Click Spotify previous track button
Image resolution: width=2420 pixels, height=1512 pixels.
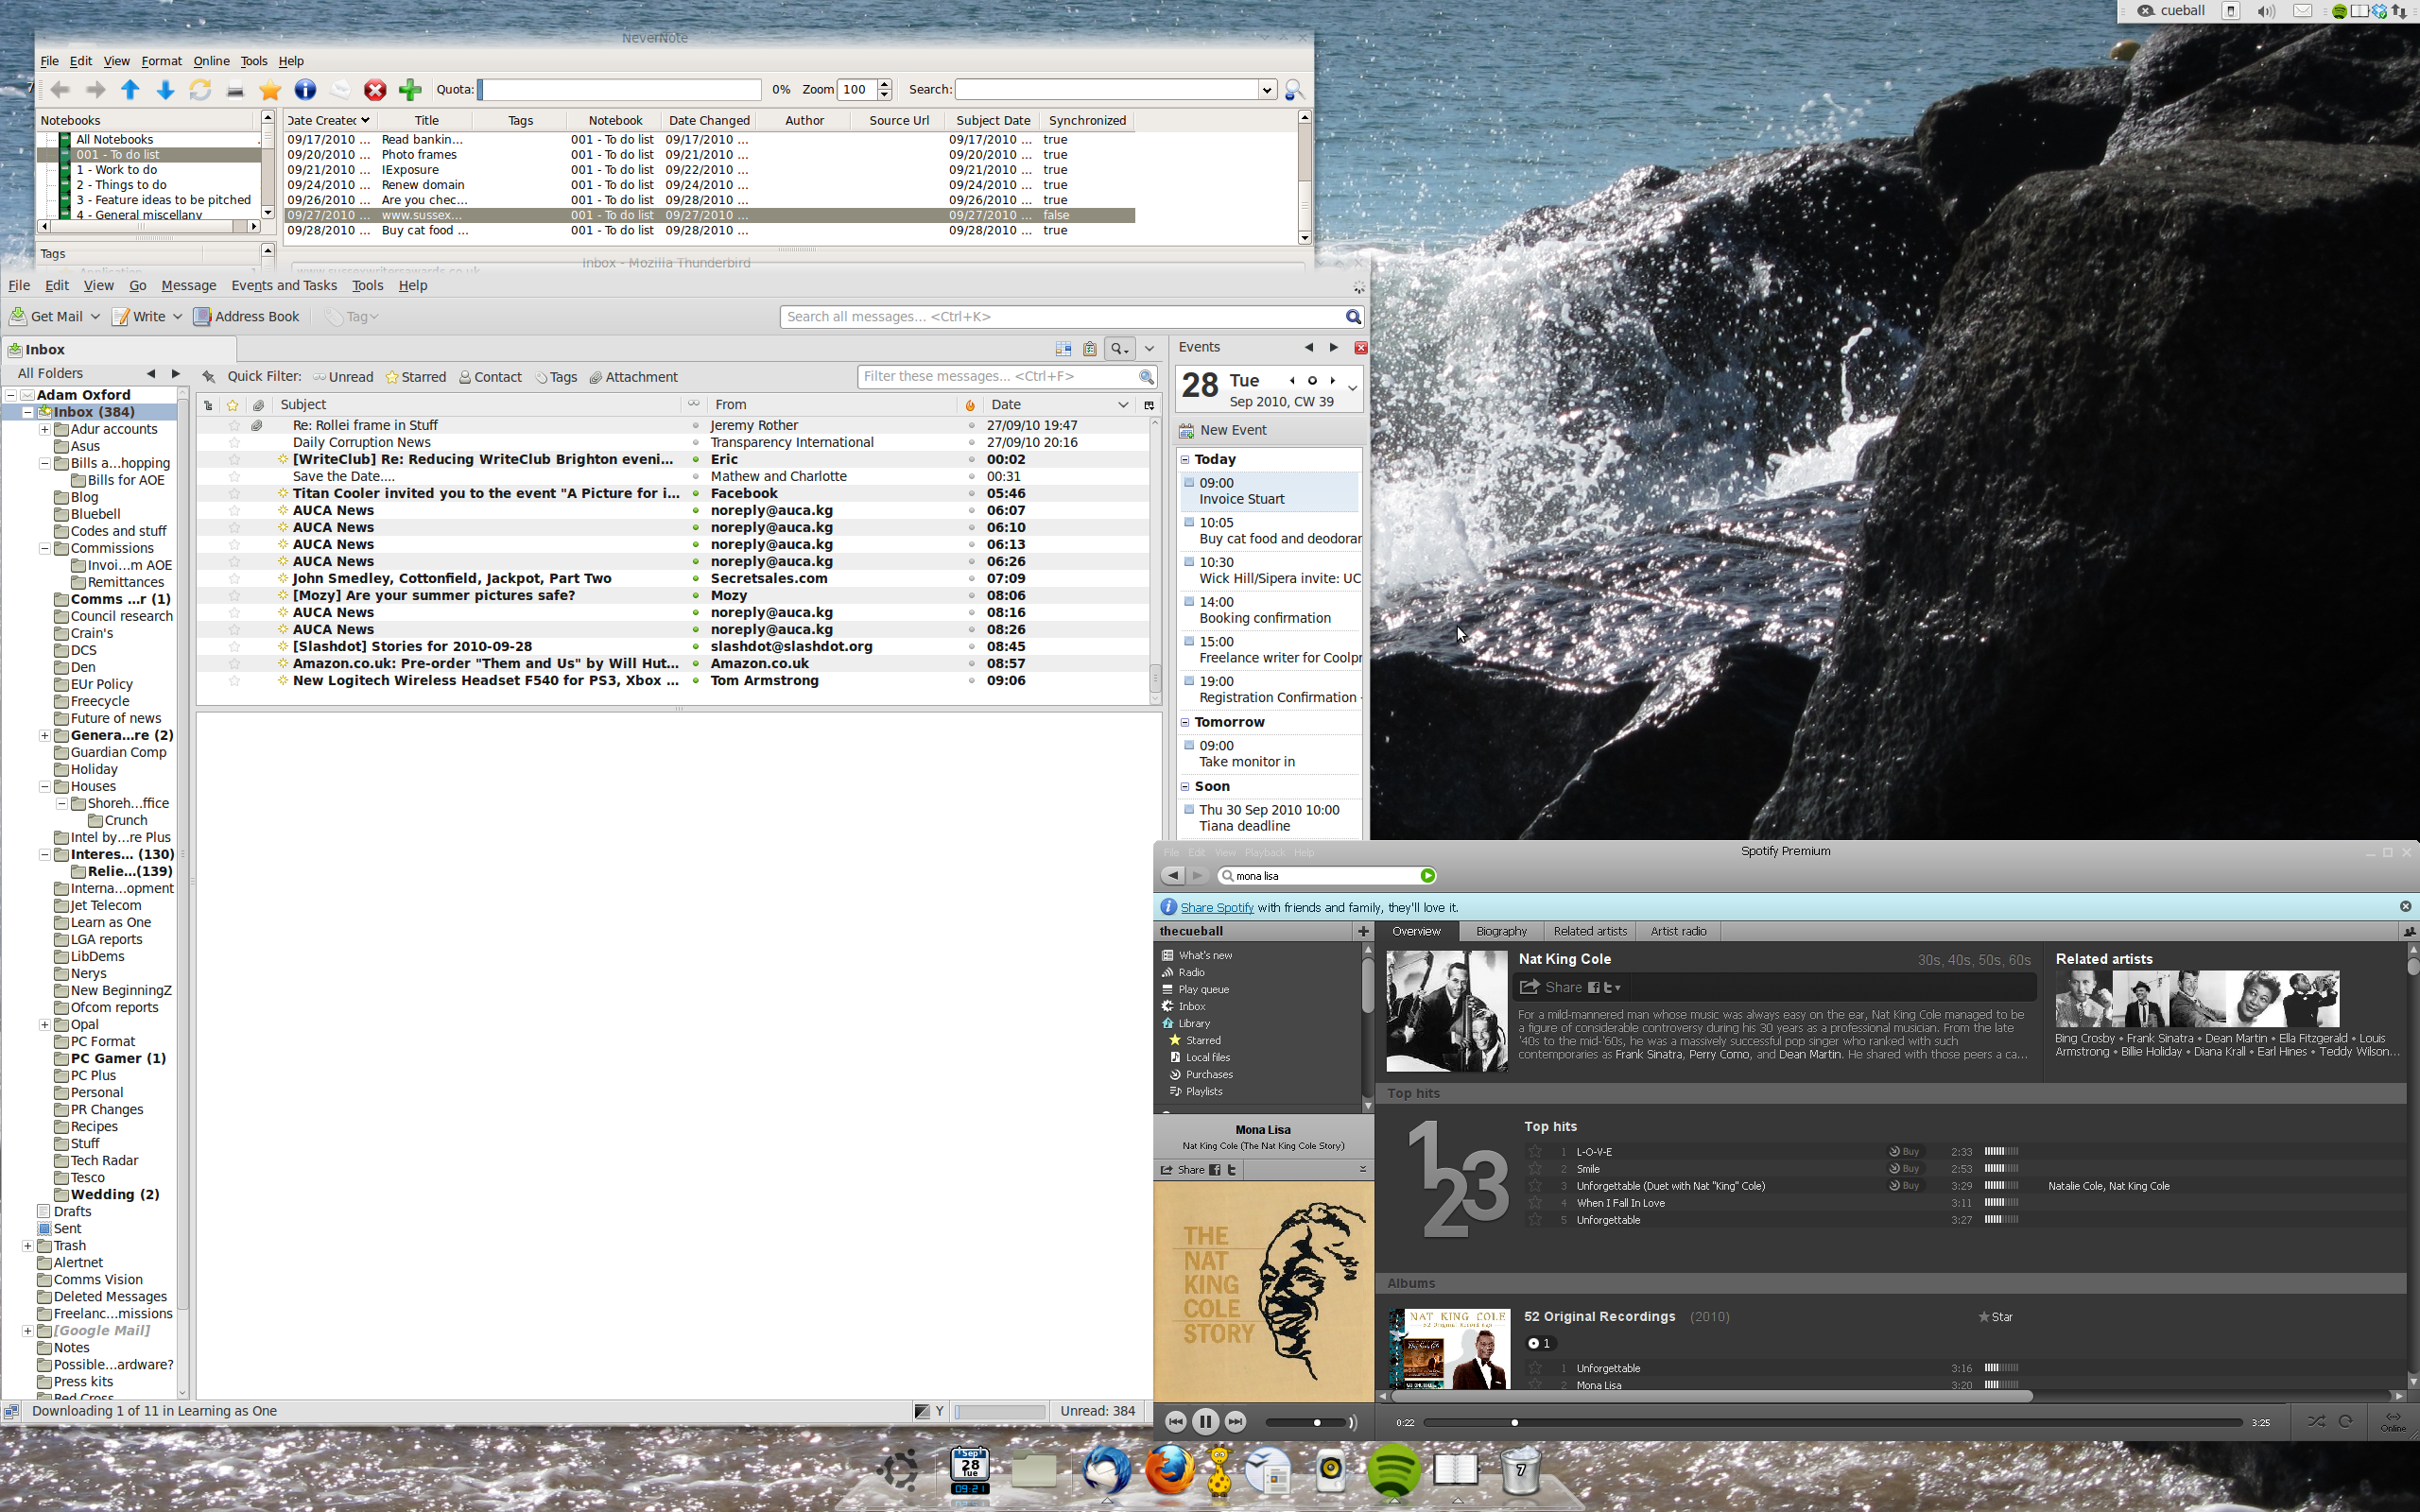[1176, 1421]
